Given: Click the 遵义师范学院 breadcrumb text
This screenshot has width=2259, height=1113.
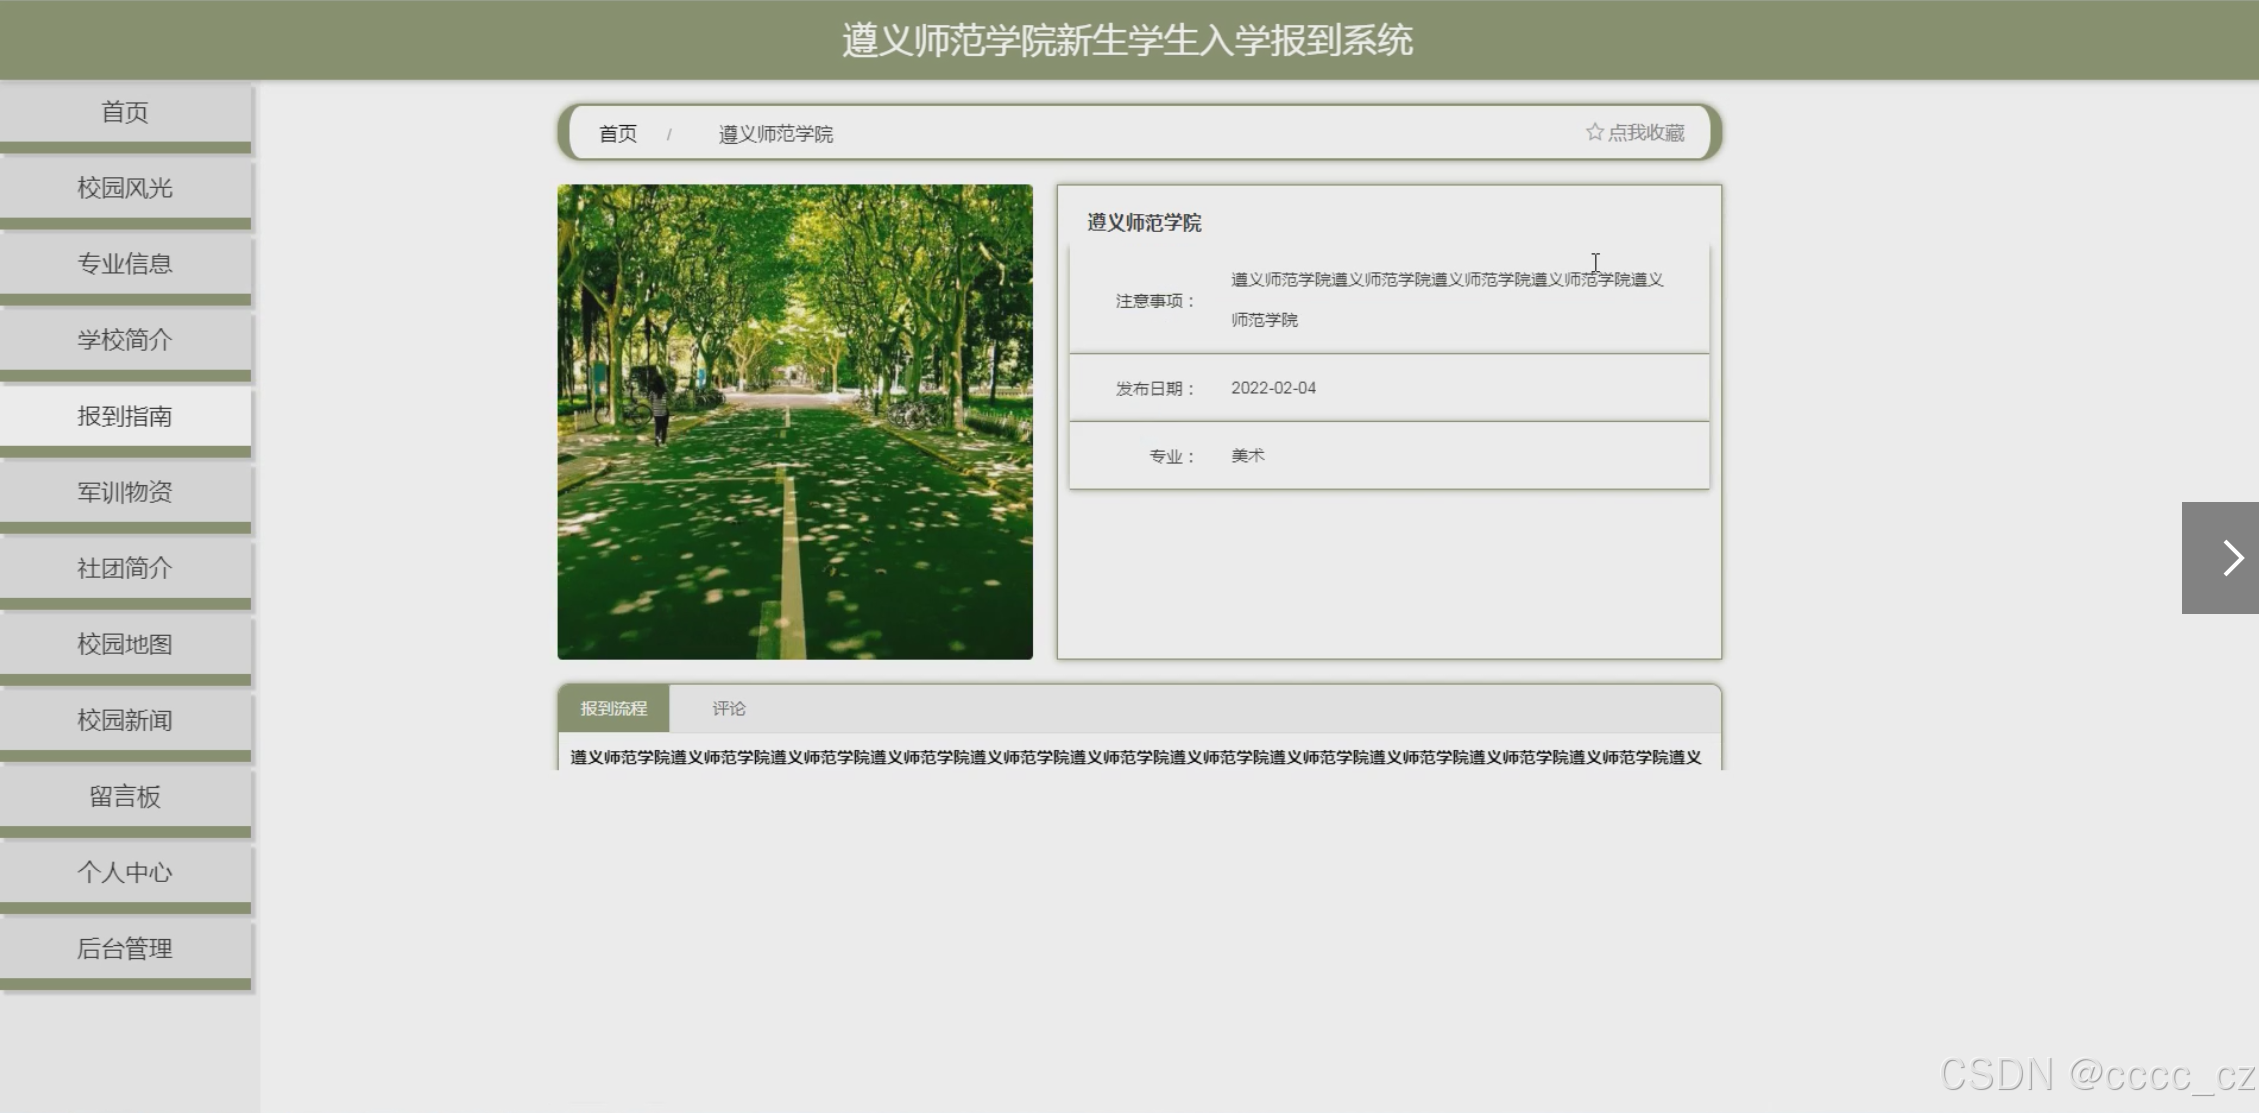Looking at the screenshot, I should click(x=775, y=134).
